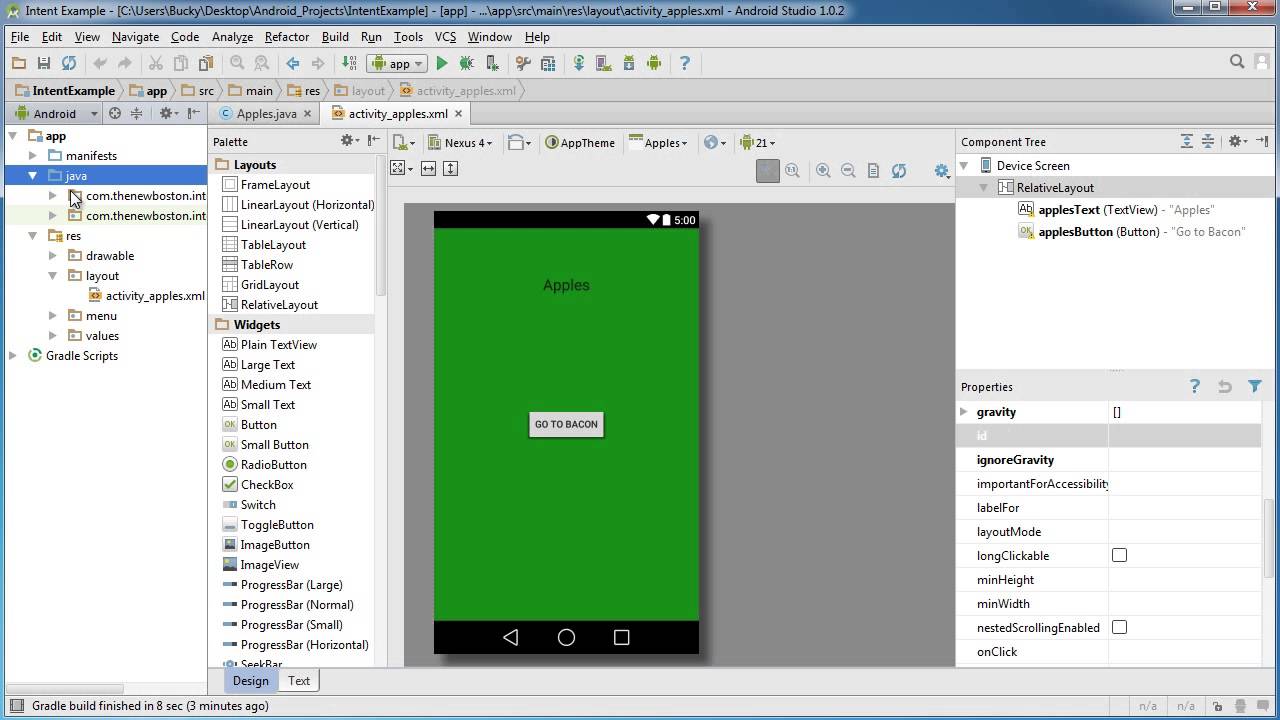Viewport: 1280px width, 720px height.
Task: Close the activity_apples.xml tab
Action: click(459, 114)
